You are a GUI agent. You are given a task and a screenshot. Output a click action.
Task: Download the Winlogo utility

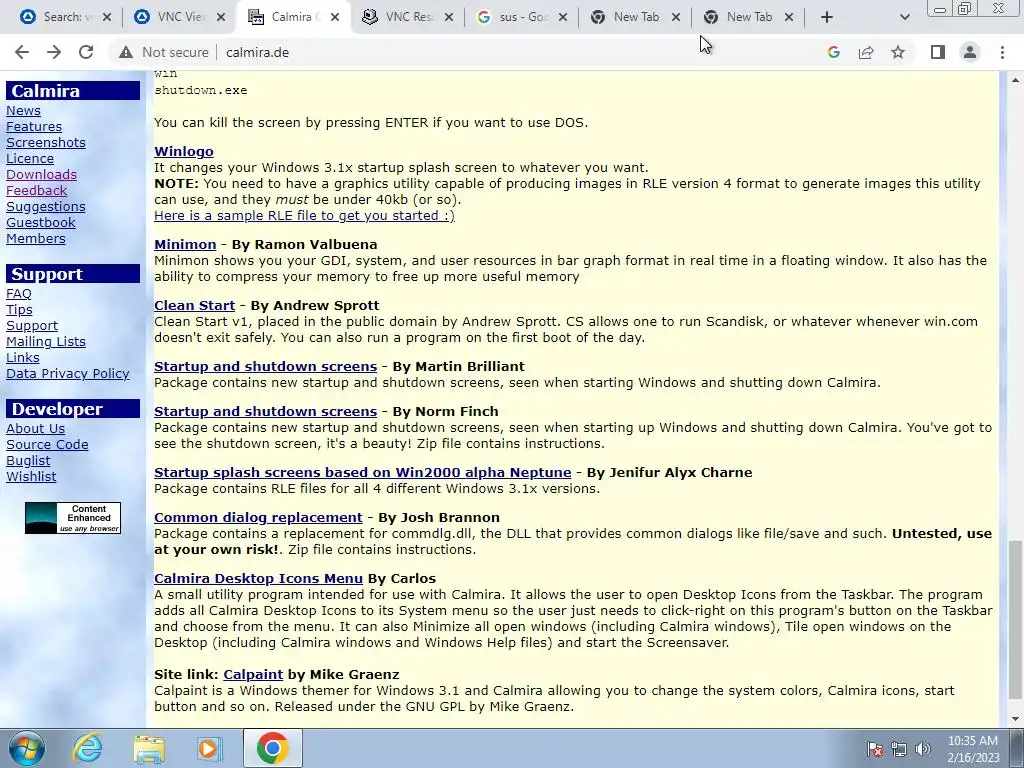pyautogui.click(x=184, y=152)
